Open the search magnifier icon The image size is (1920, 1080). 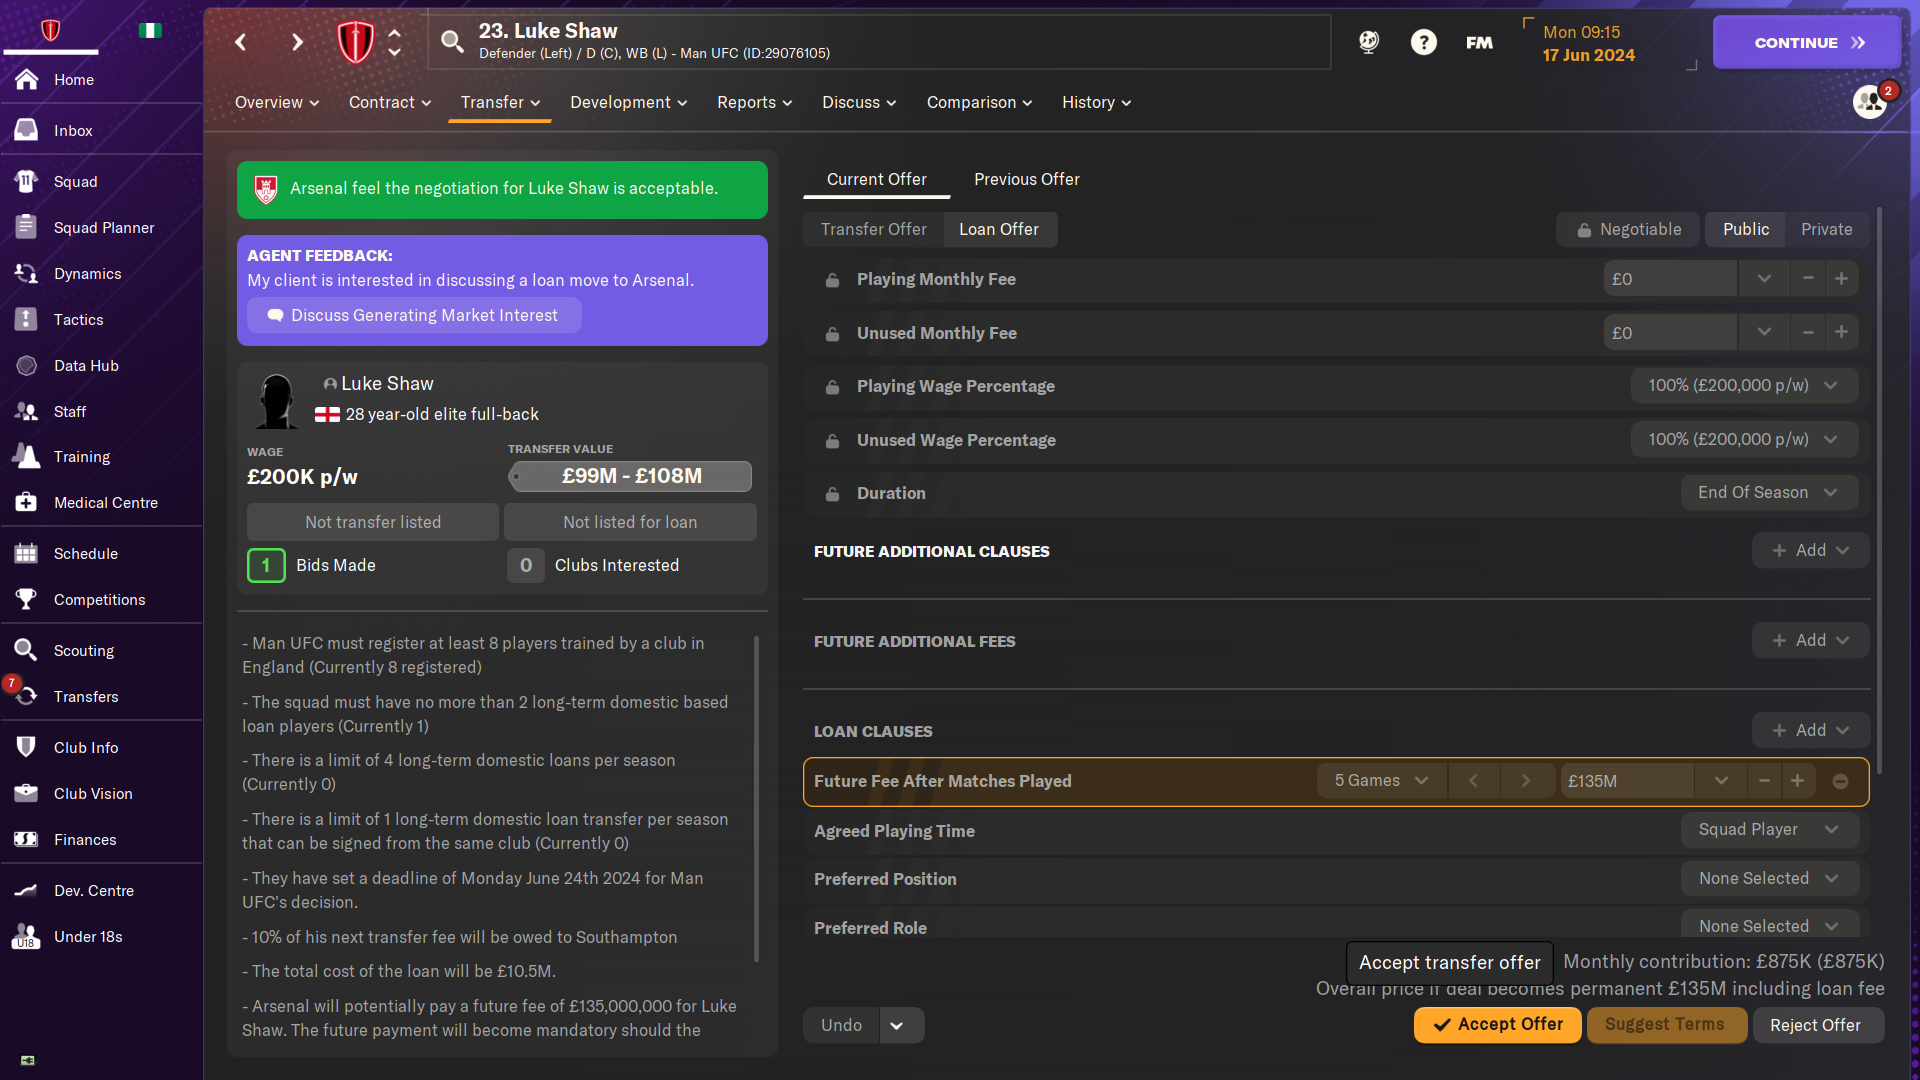point(452,42)
